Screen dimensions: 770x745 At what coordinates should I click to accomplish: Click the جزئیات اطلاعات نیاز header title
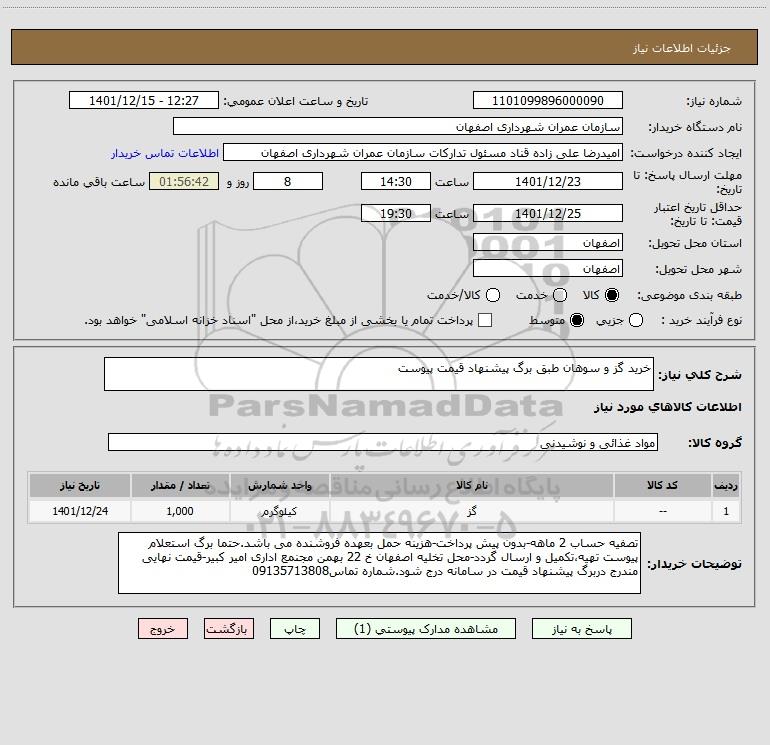682,48
